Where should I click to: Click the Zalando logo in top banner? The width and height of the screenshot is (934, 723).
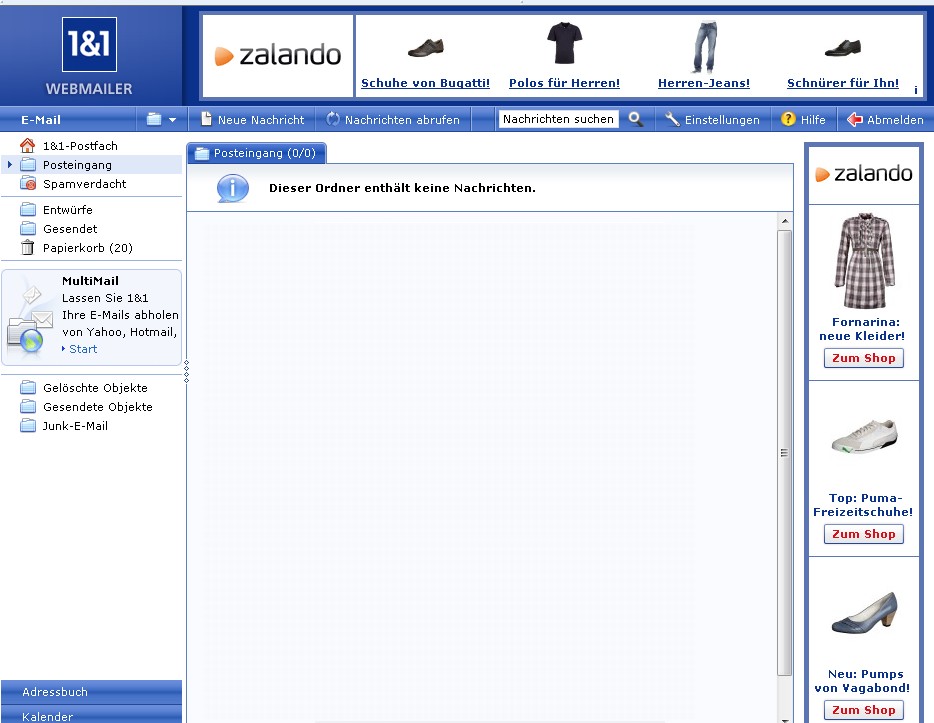[278, 55]
